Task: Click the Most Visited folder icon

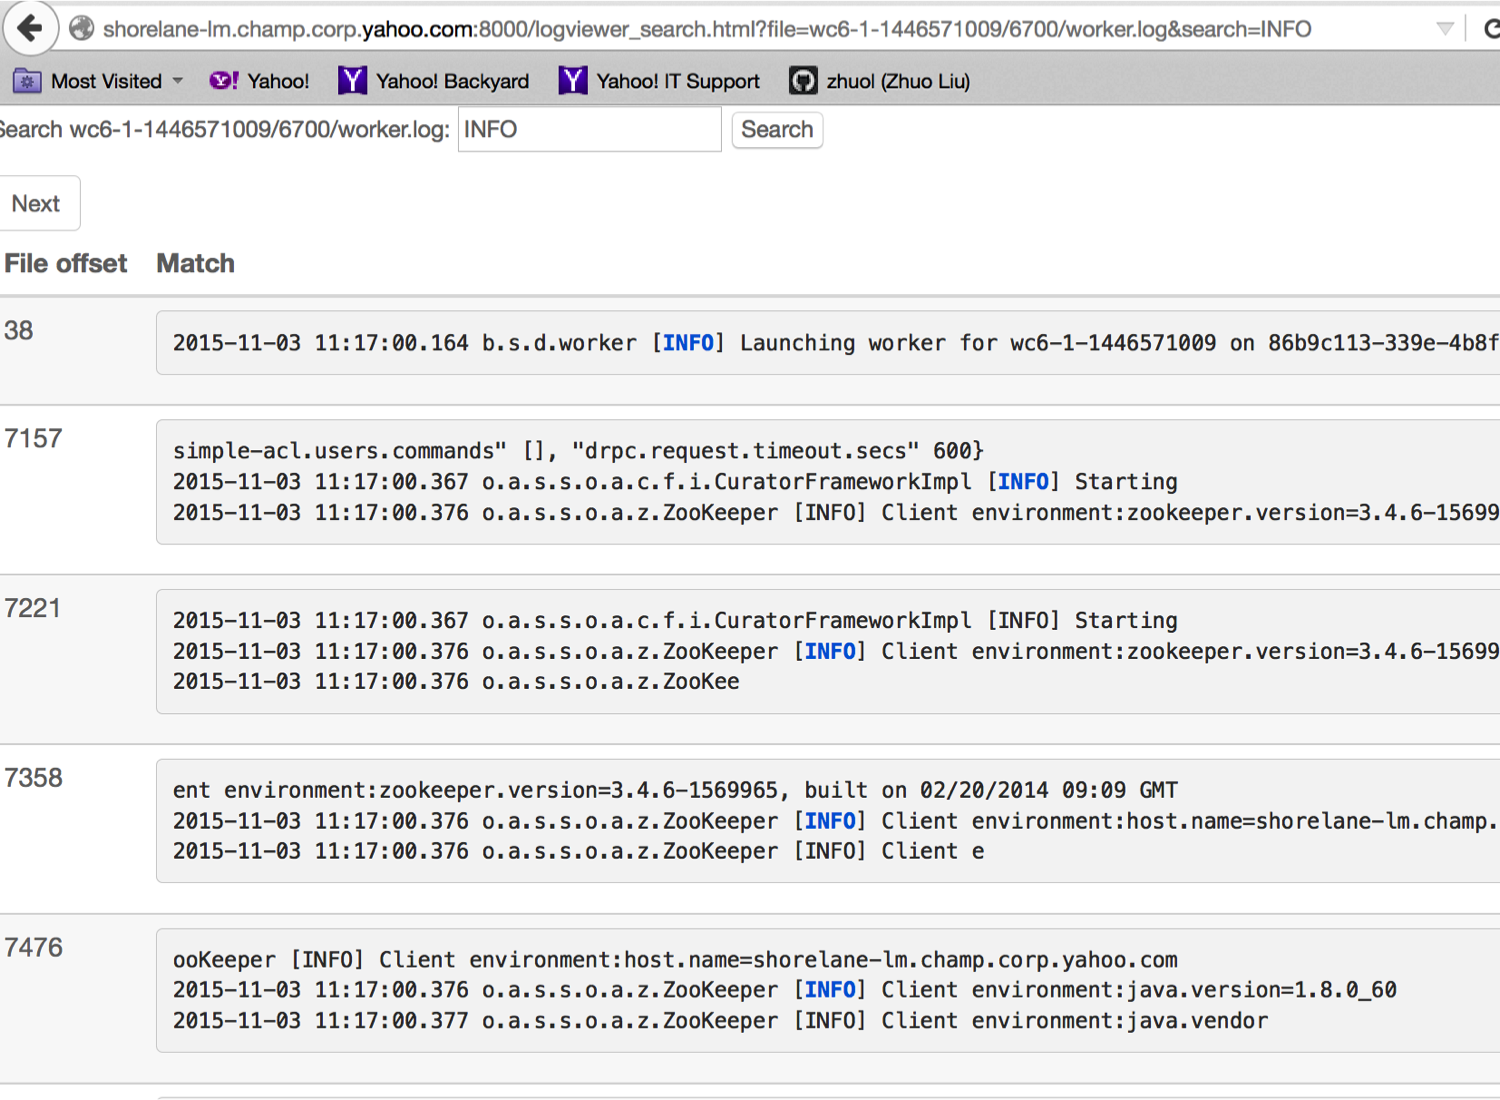Action: (x=27, y=81)
